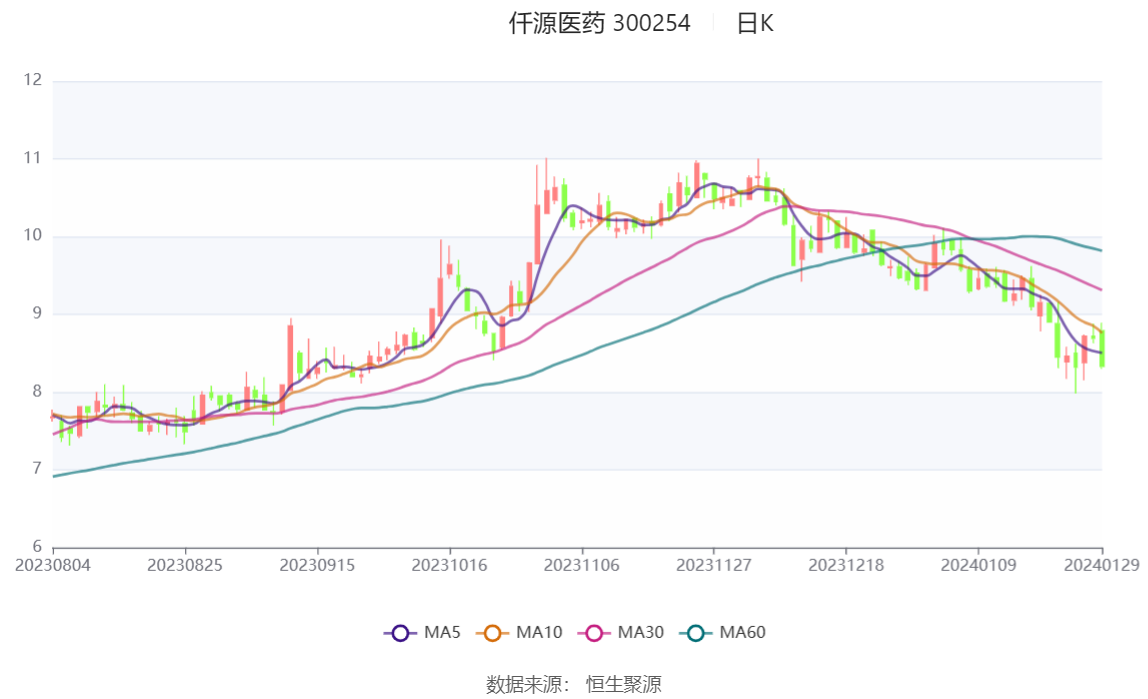The height and width of the screenshot is (699, 1148).
Task: Click x-axis date label 20231218
Action: [x=846, y=565]
